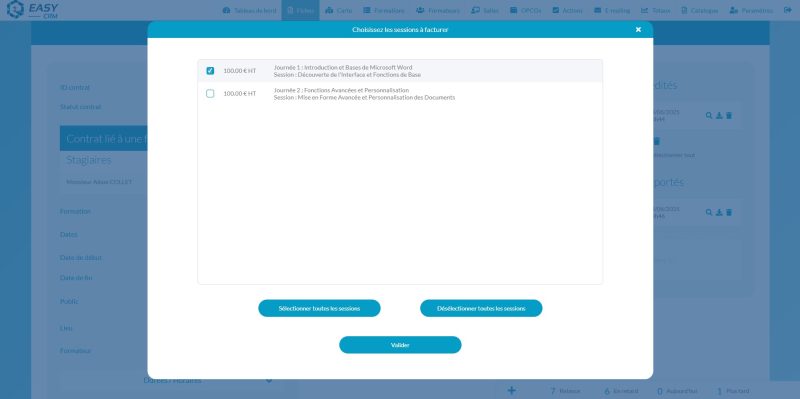Screen dimensions: 800x399
Task: Open OPCOs in the navigation bar
Action: coord(526,10)
